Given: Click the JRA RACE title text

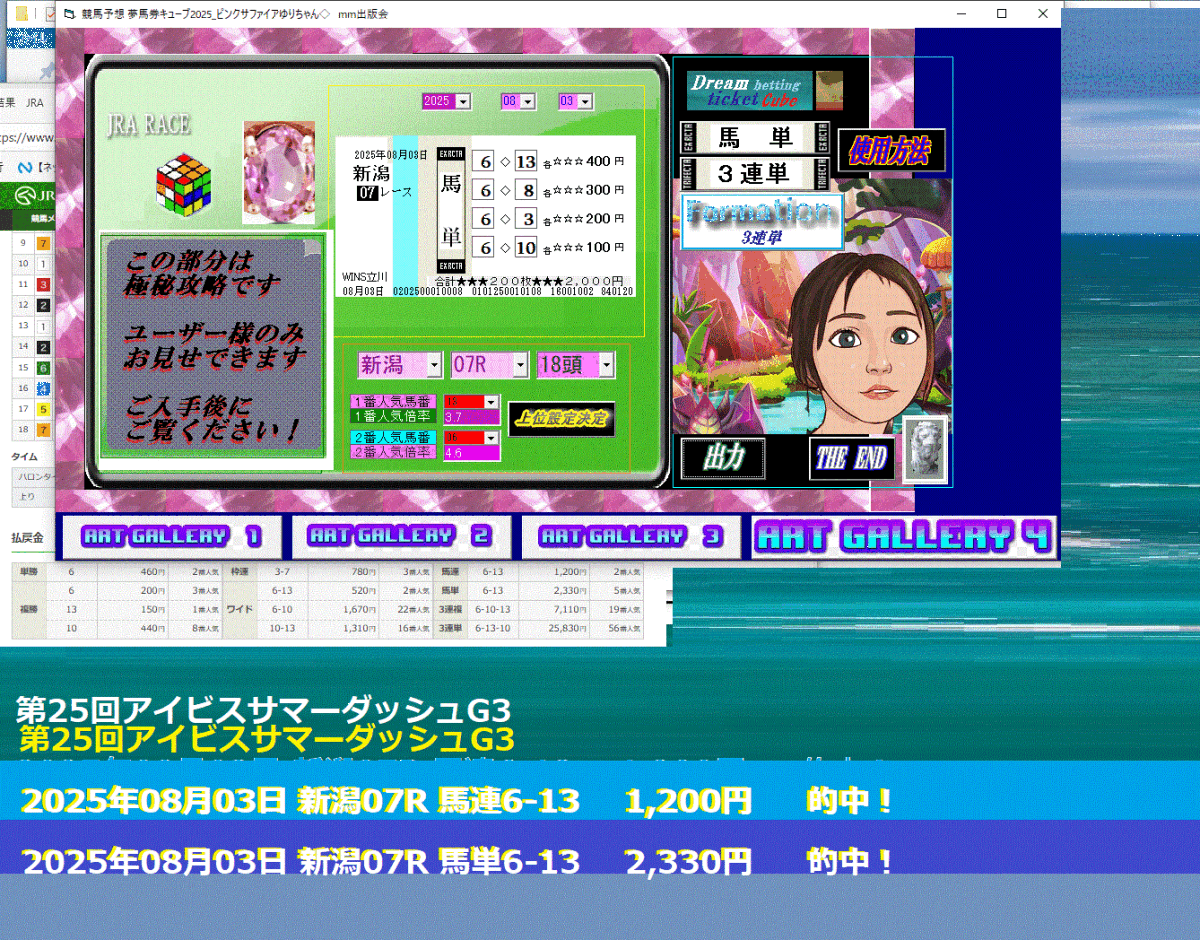Looking at the screenshot, I should [148, 125].
